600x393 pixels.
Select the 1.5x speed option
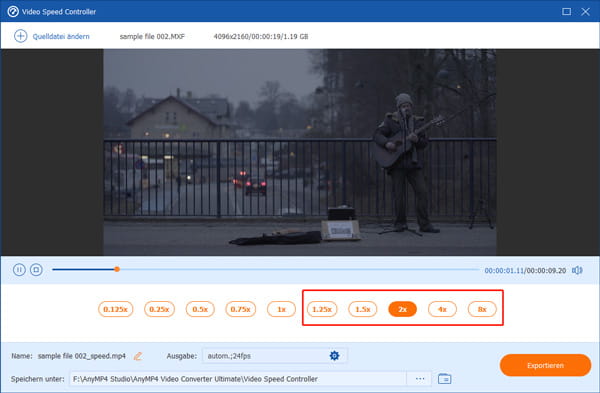tap(363, 309)
